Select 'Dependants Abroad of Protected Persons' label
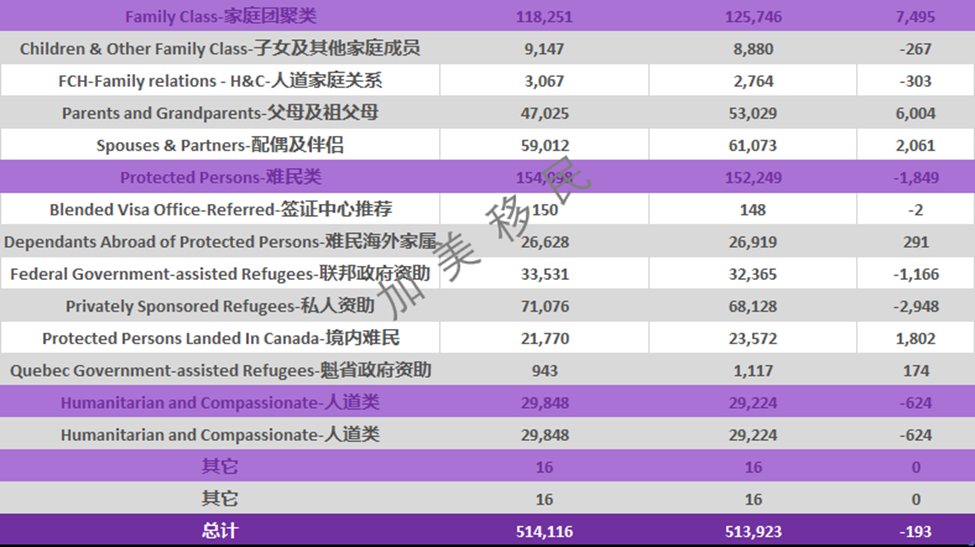This screenshot has height=547, width=975. (x=220, y=242)
